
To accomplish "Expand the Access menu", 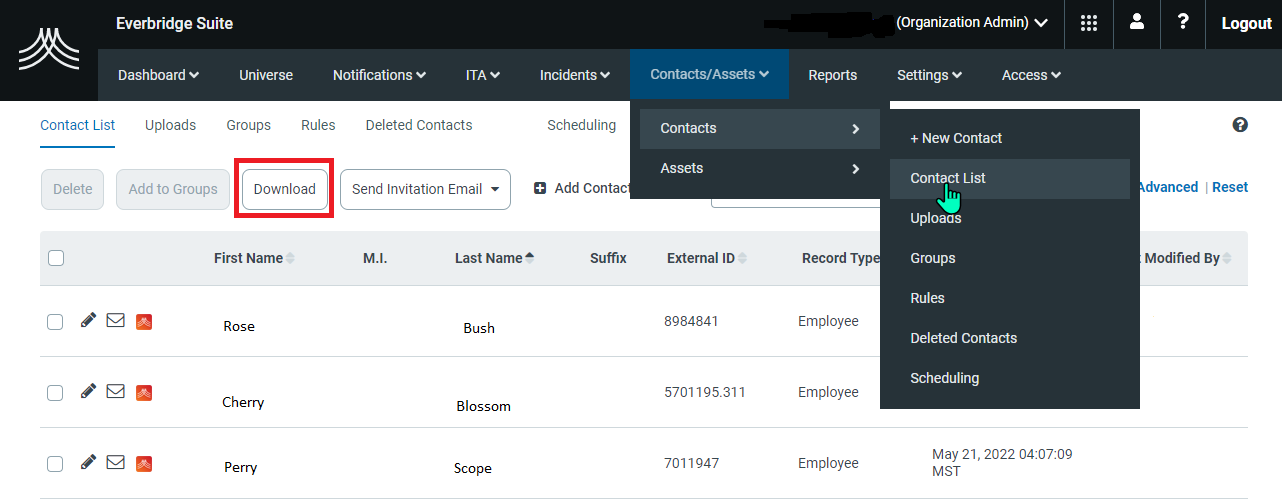I will pos(1031,75).
